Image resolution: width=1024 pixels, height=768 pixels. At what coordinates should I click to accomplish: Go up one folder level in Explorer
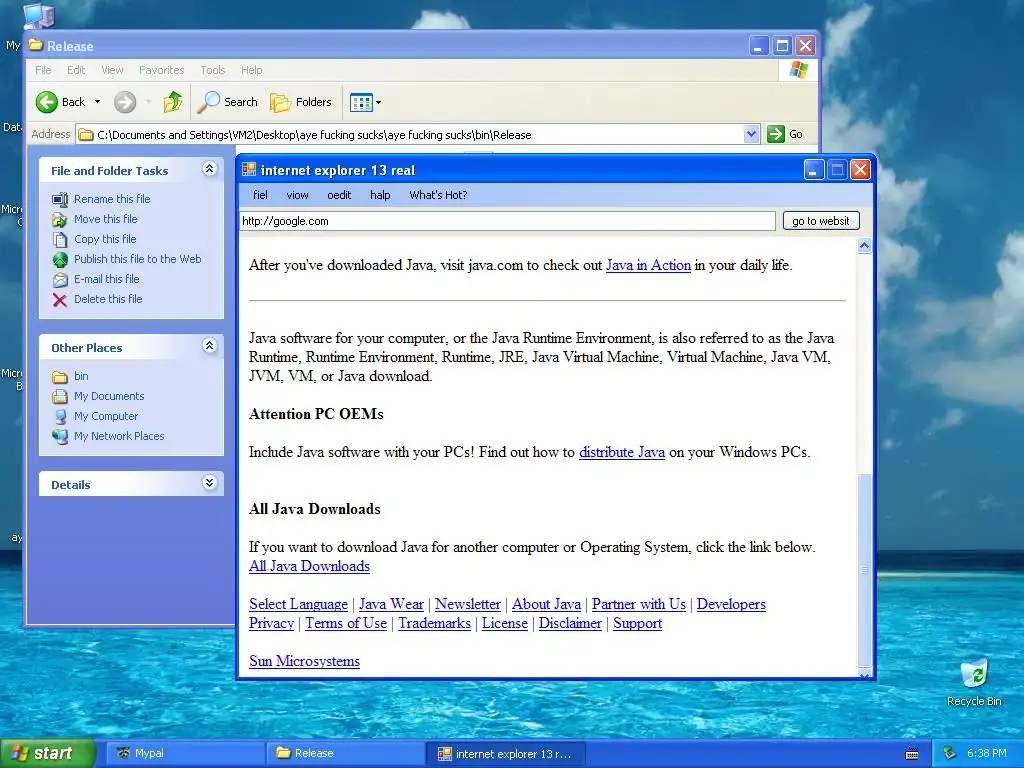(x=173, y=102)
